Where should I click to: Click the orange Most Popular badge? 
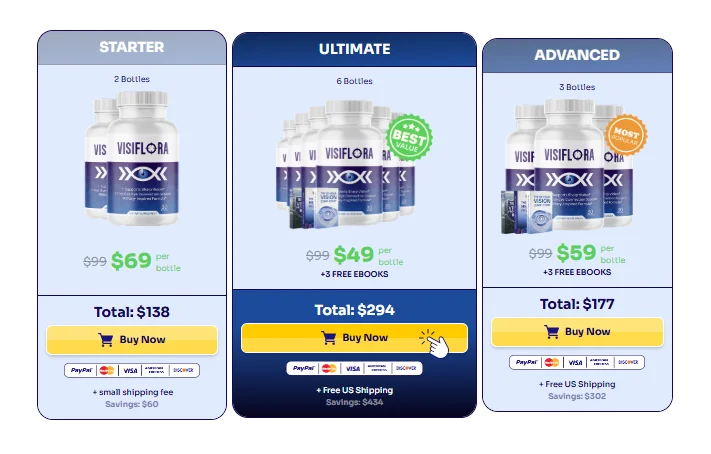click(x=626, y=135)
